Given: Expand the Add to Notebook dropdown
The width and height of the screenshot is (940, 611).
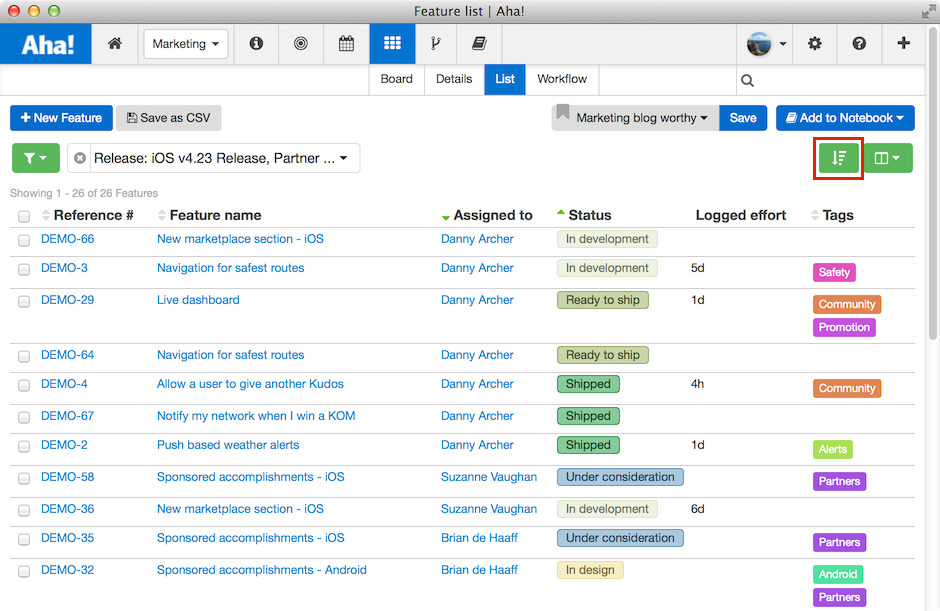Looking at the screenshot, I should click(845, 117).
